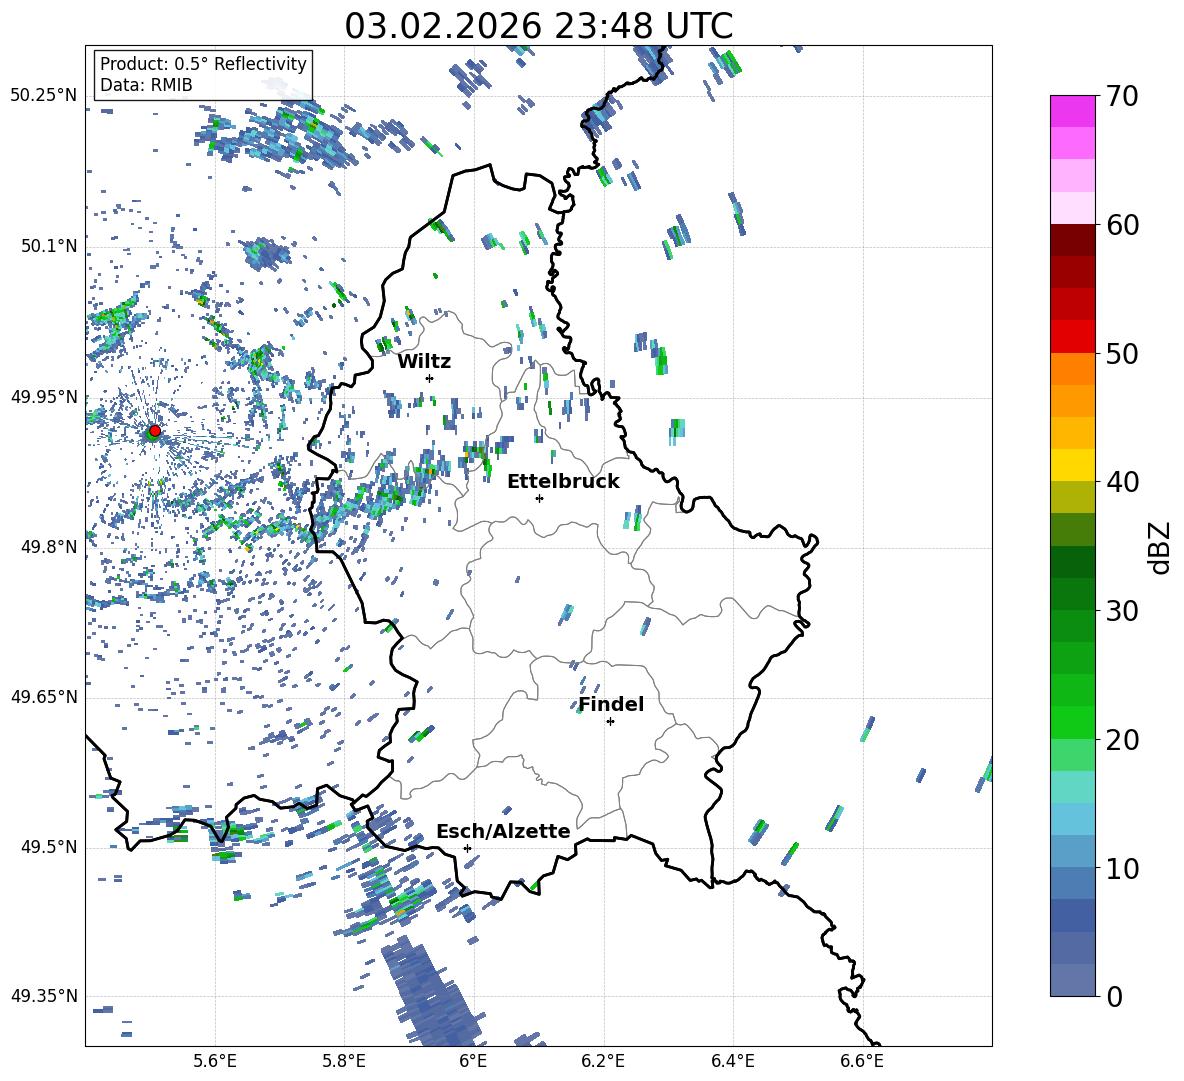Image resolution: width=1184 pixels, height=1081 pixels.
Task: Click the latitude label 50.25°N
Action: [x=44, y=96]
